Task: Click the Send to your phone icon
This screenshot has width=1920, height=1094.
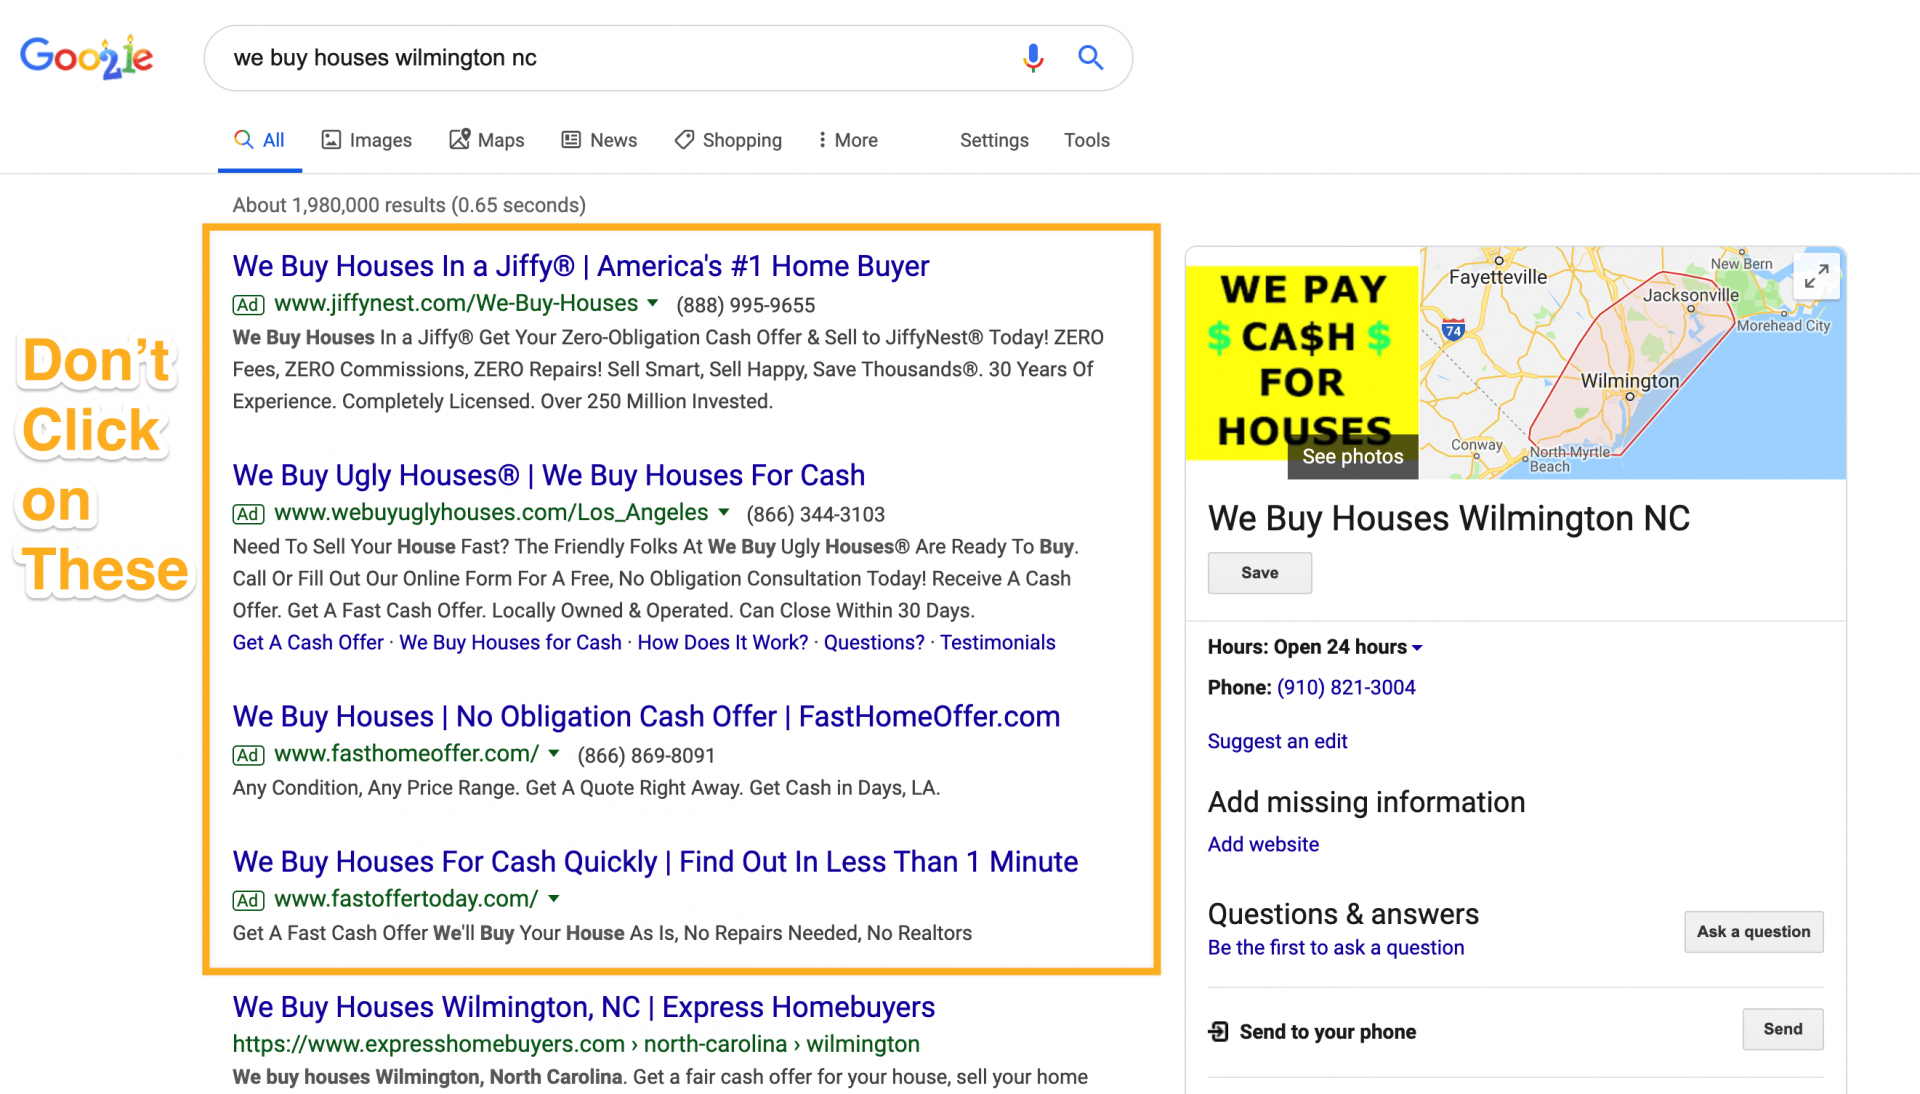Action: pyautogui.click(x=1218, y=1031)
